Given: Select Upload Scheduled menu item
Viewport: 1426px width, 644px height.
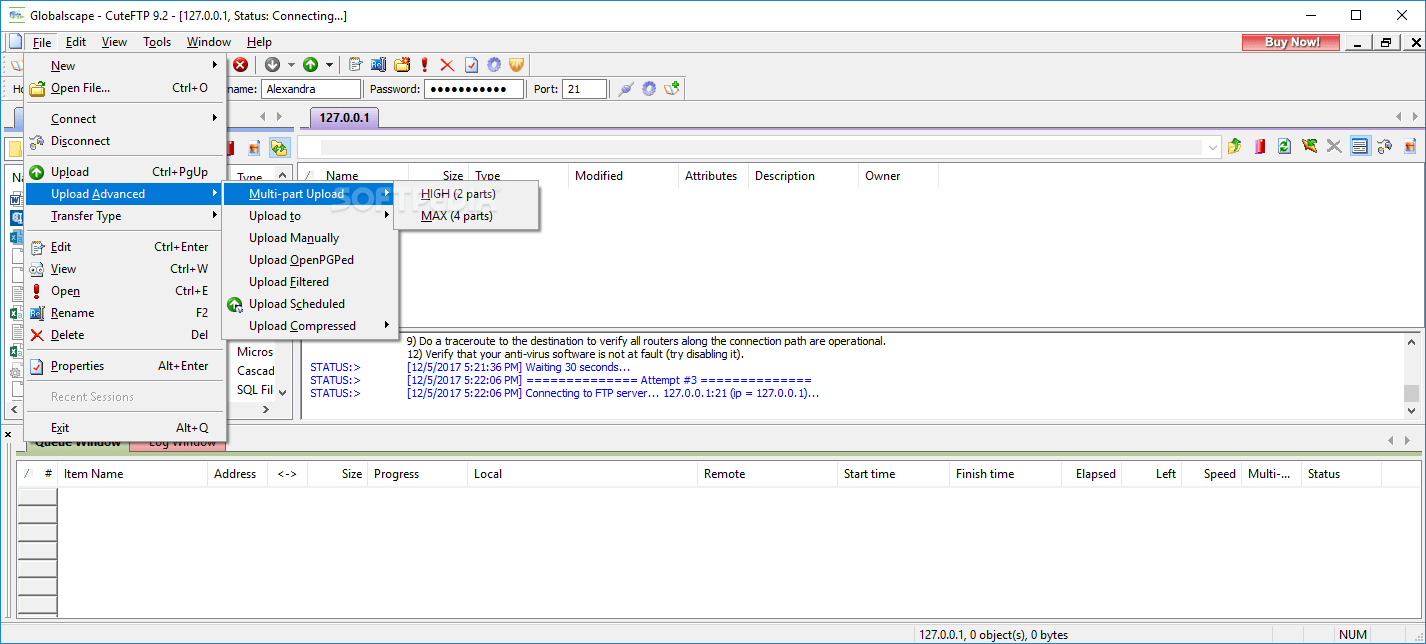Looking at the screenshot, I should (x=310, y=304).
